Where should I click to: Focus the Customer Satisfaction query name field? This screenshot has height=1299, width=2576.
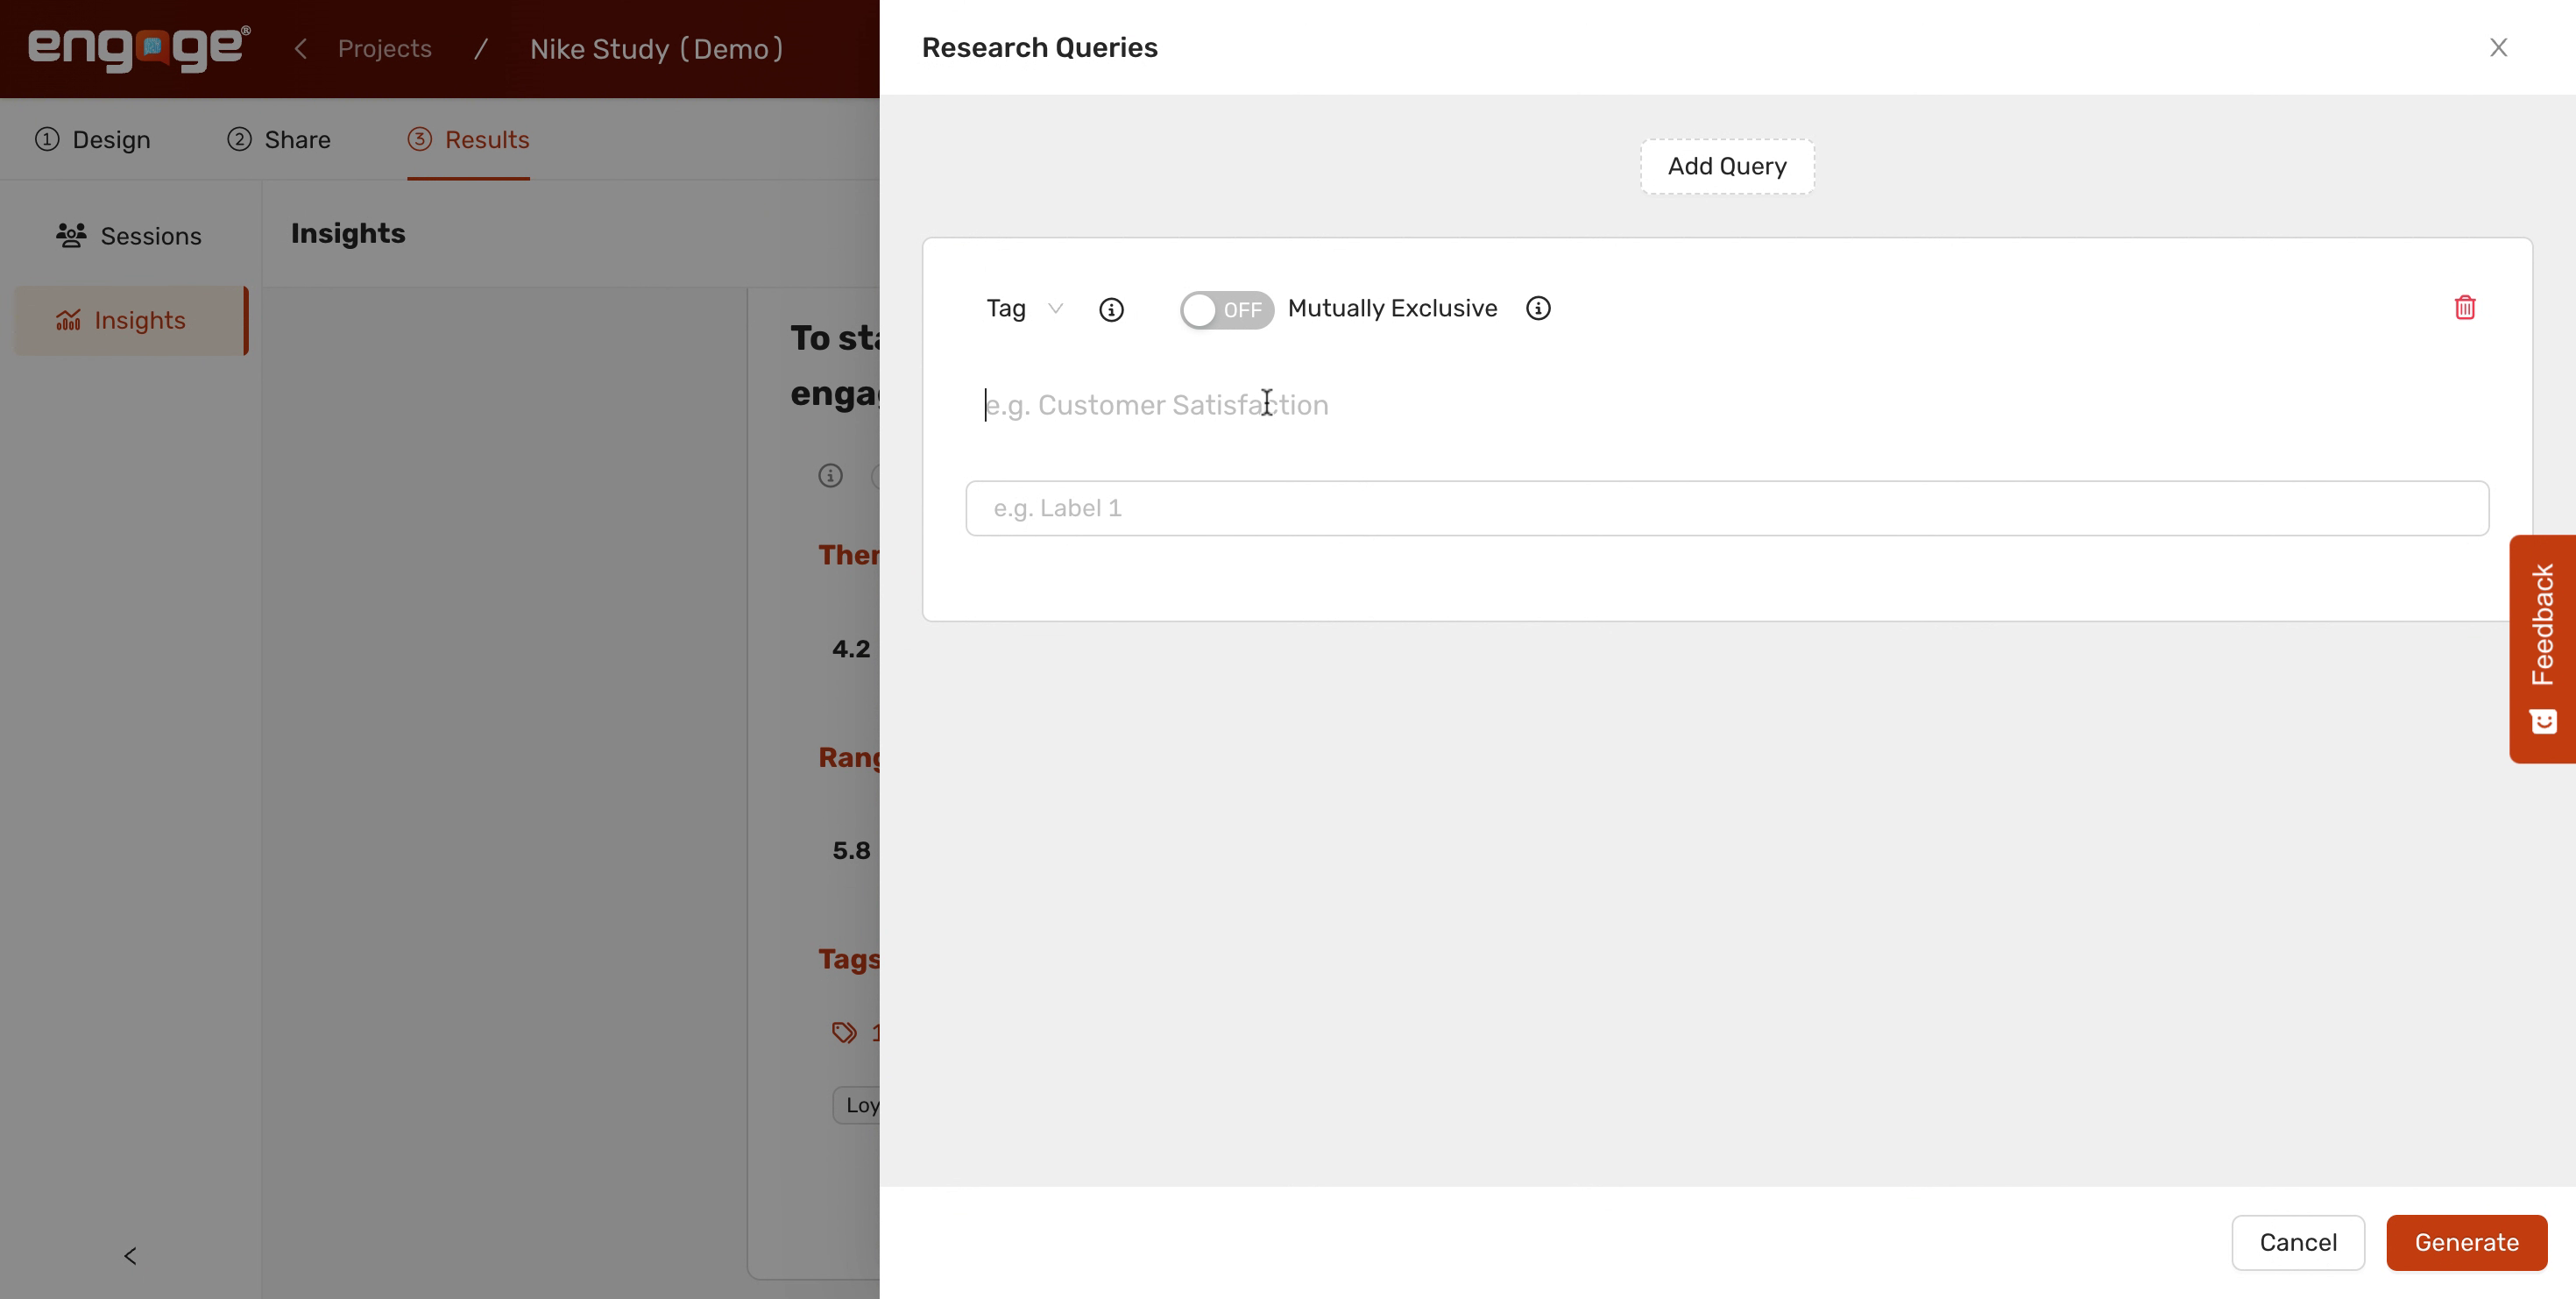click(1727, 405)
